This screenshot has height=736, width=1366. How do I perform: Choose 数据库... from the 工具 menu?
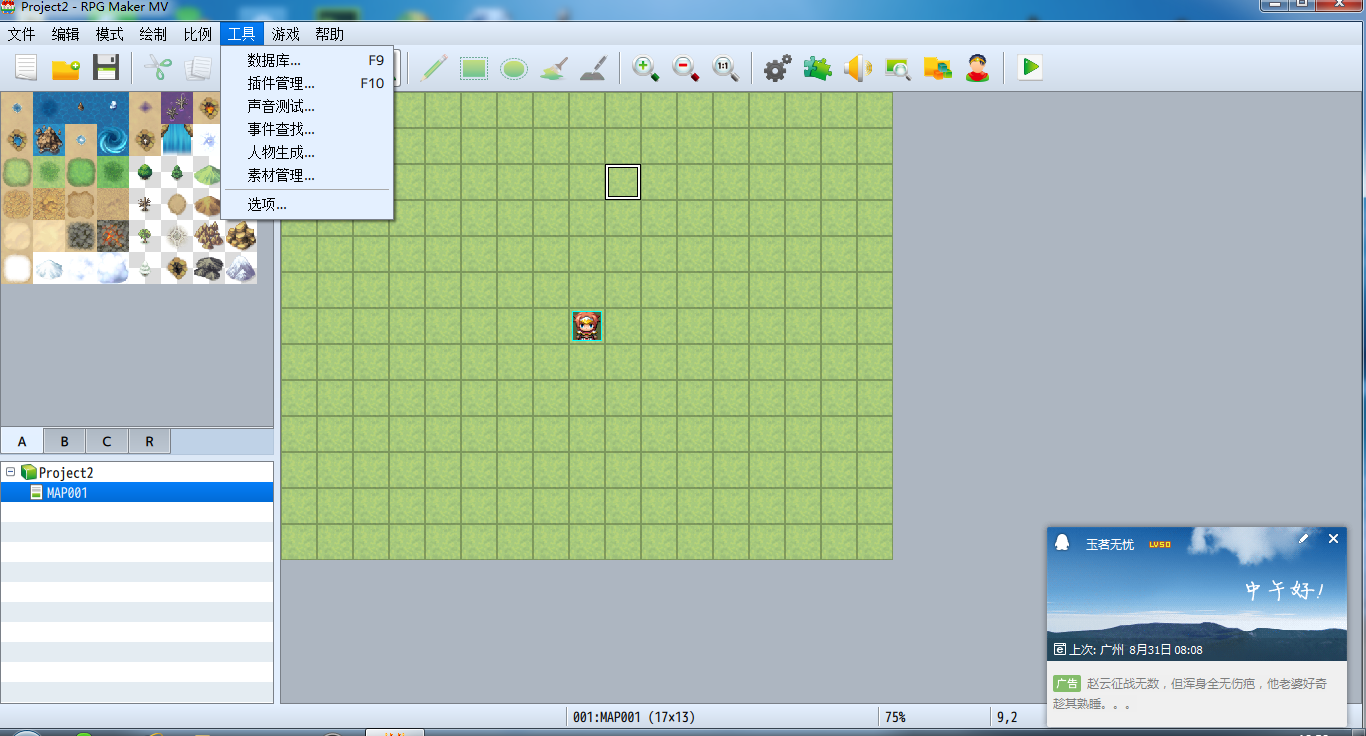tap(307, 61)
